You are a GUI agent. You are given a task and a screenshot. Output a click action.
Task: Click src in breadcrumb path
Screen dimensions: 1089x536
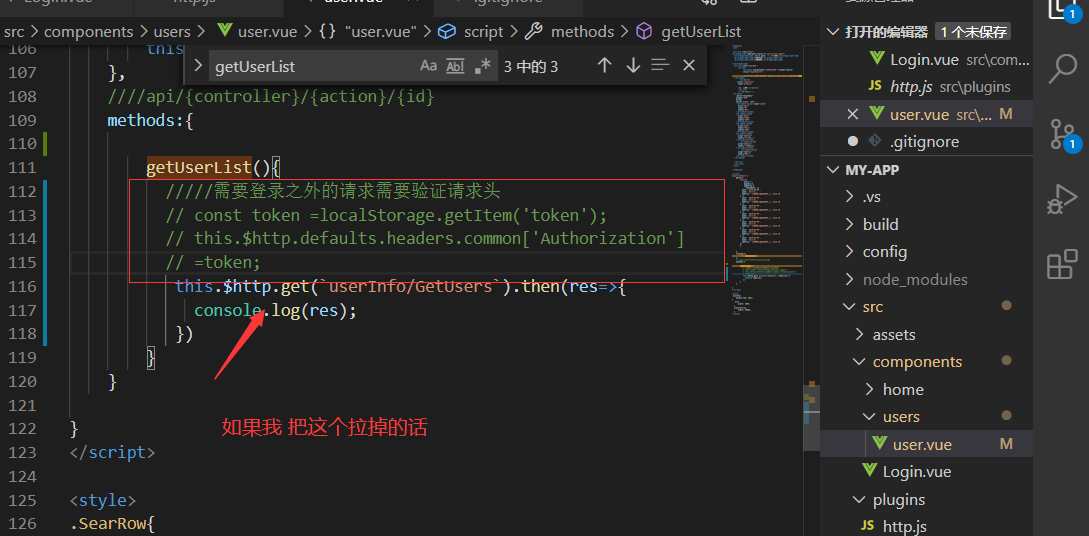[x=14, y=31]
